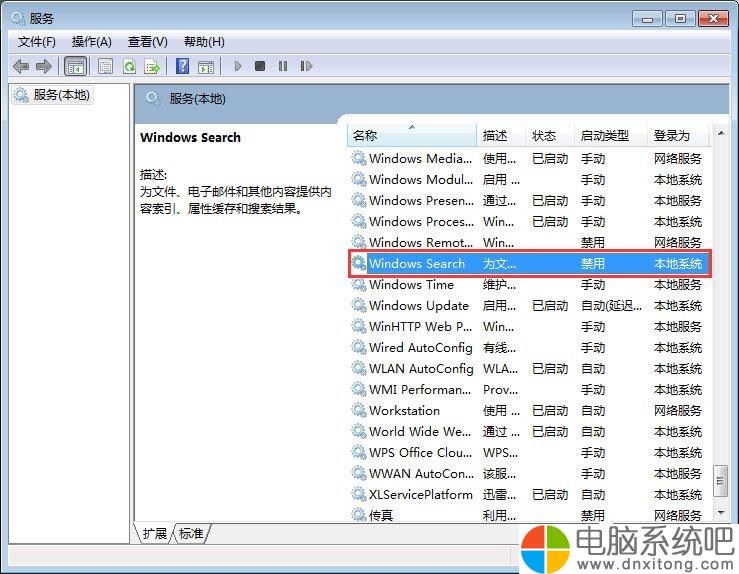Click the Windows Search heading in detail pane
Viewport: 739px width, 574px height.
click(x=190, y=138)
